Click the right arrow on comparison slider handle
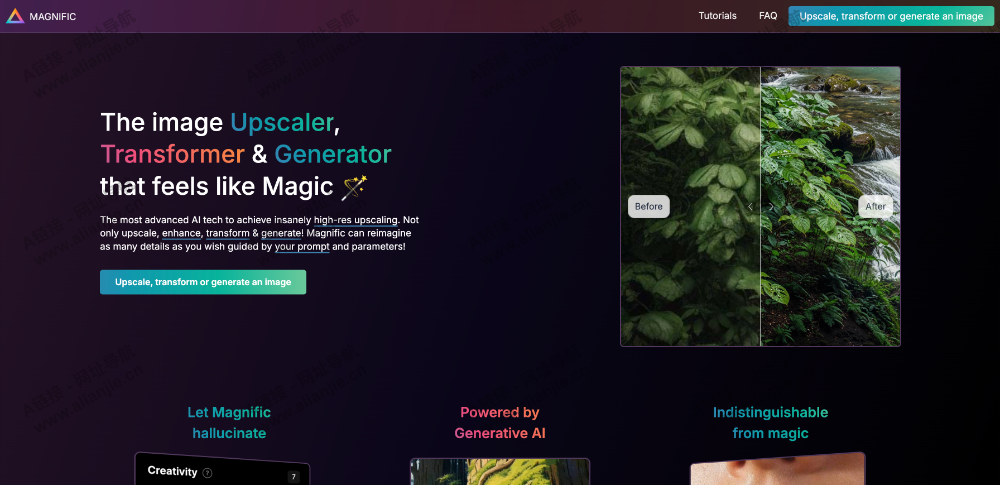The image size is (1000, 485). click(771, 207)
